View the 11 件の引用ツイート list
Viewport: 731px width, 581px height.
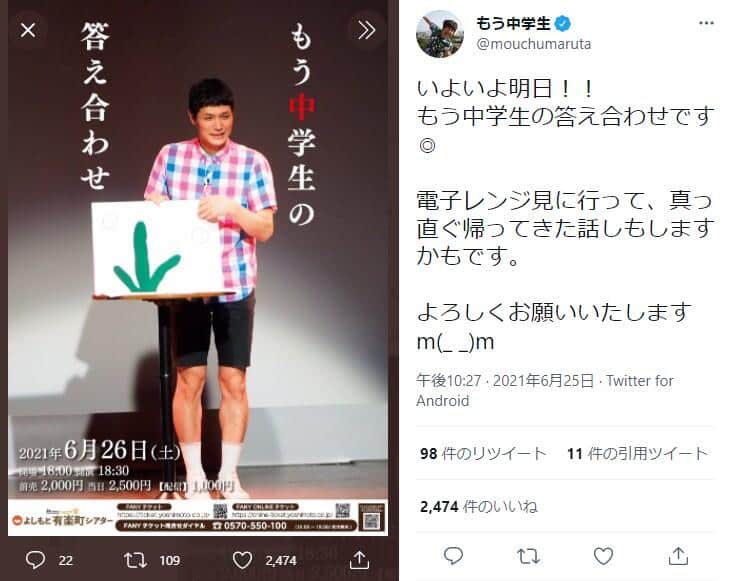[638, 453]
